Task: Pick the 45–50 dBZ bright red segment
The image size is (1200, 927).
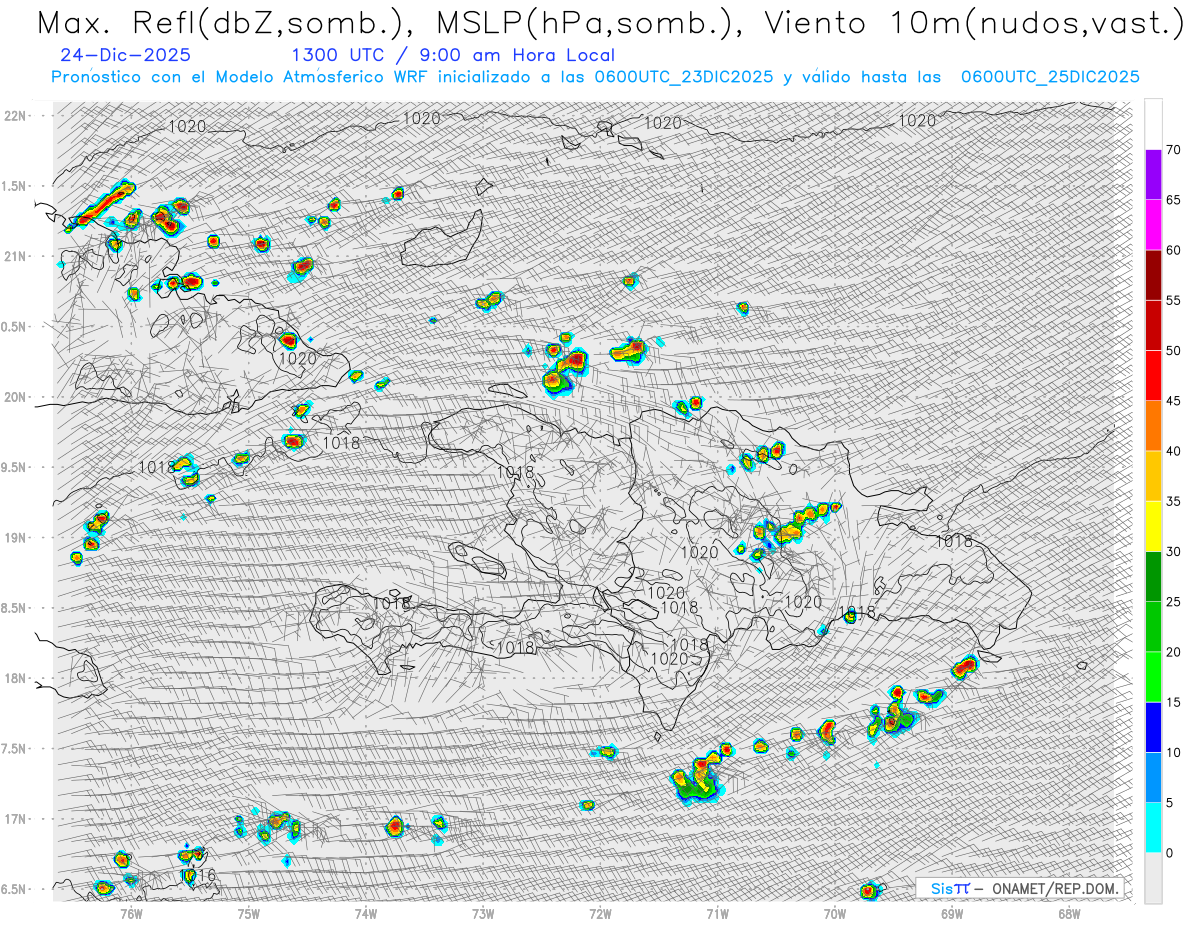Action: 1153,376
